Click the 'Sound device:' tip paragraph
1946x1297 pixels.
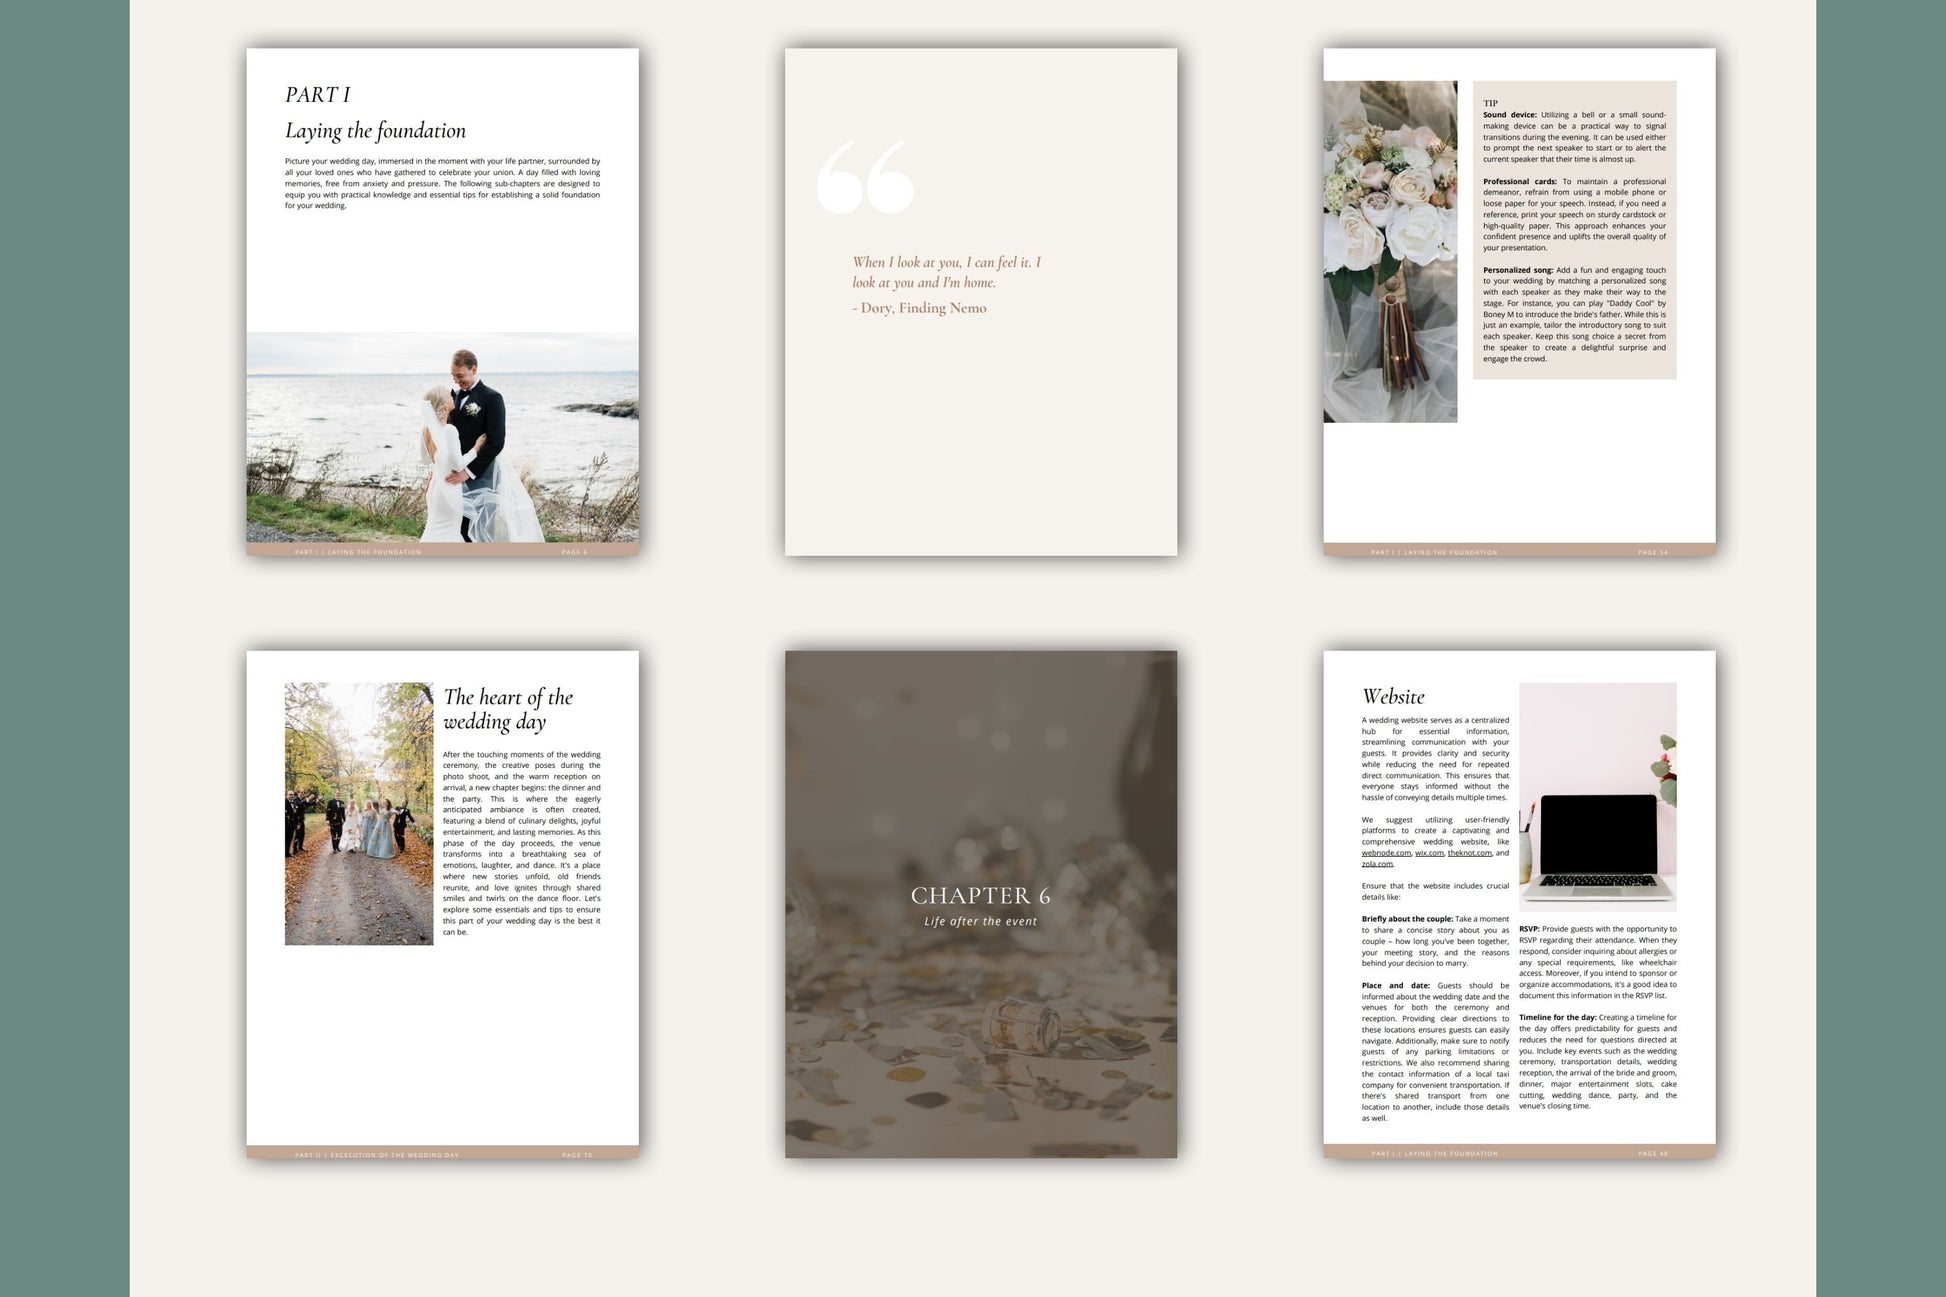pos(1574,137)
